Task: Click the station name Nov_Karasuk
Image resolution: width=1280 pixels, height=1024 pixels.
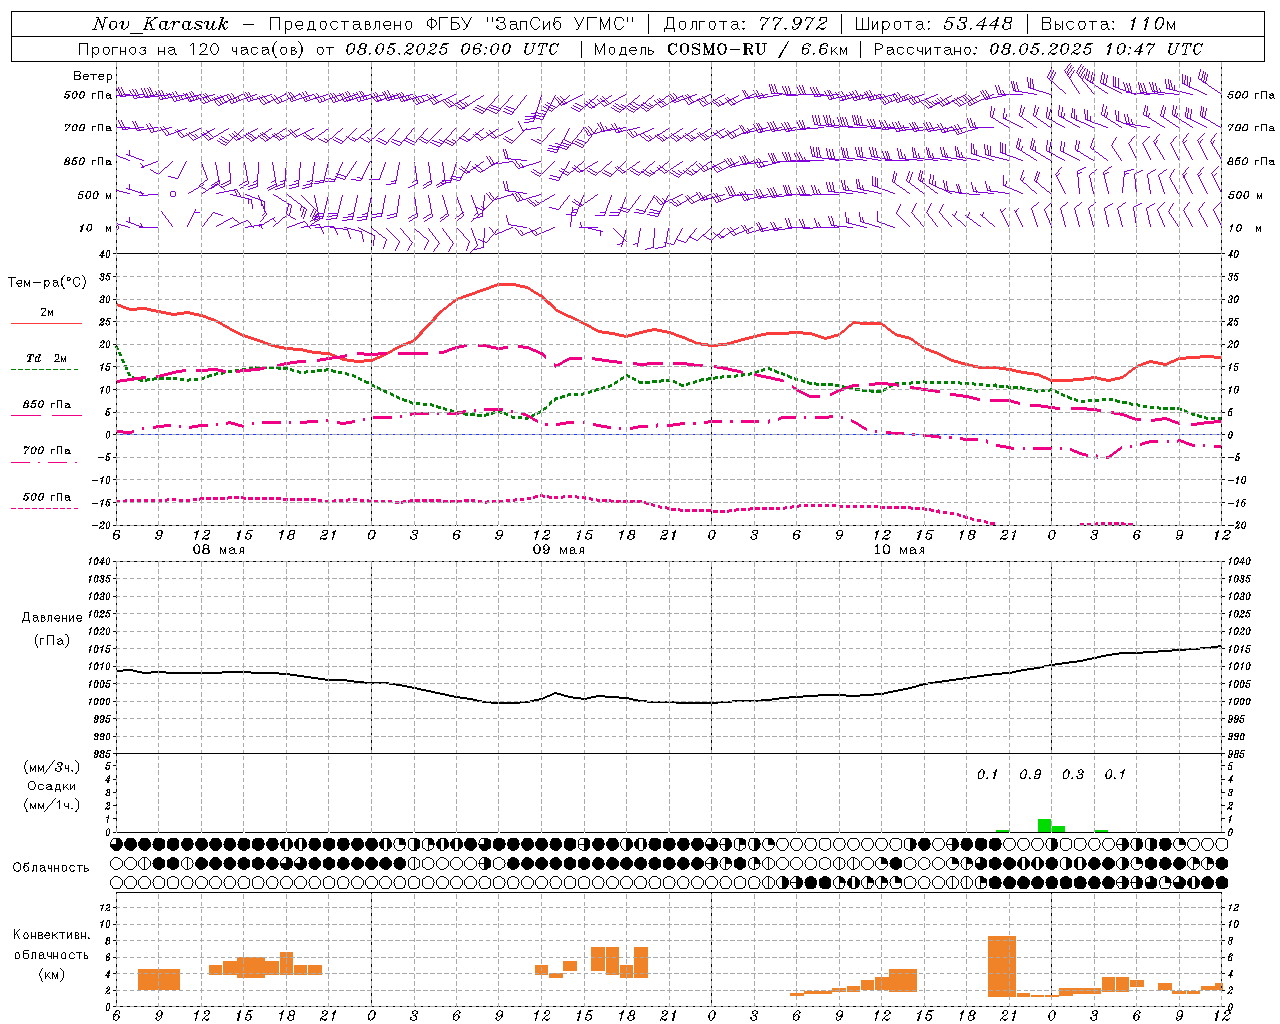Action: pos(160,24)
